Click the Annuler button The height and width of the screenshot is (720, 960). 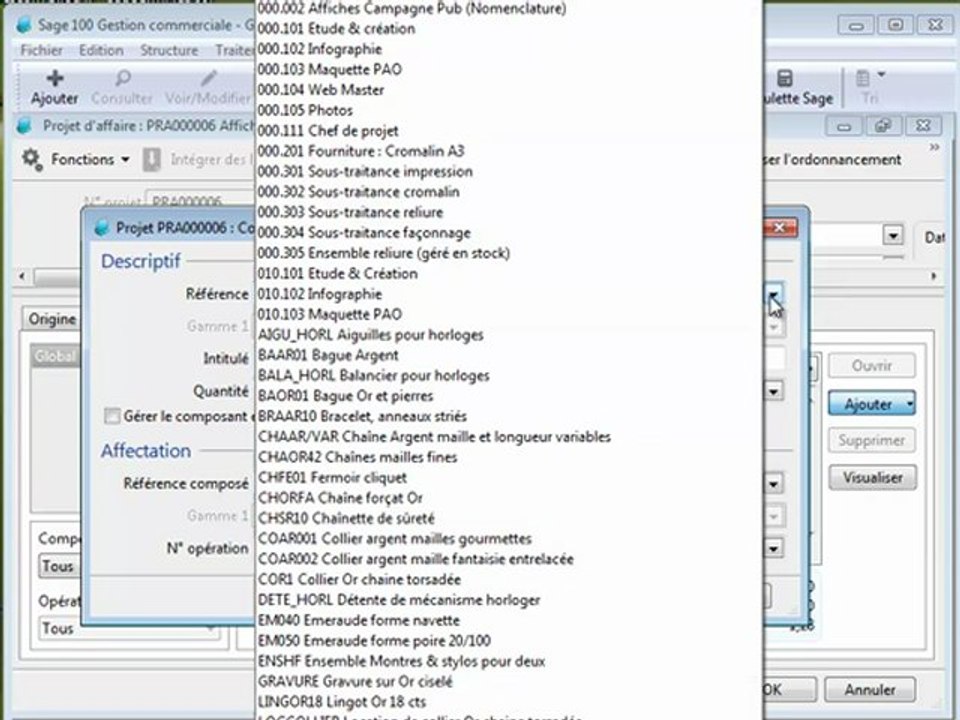(870, 689)
